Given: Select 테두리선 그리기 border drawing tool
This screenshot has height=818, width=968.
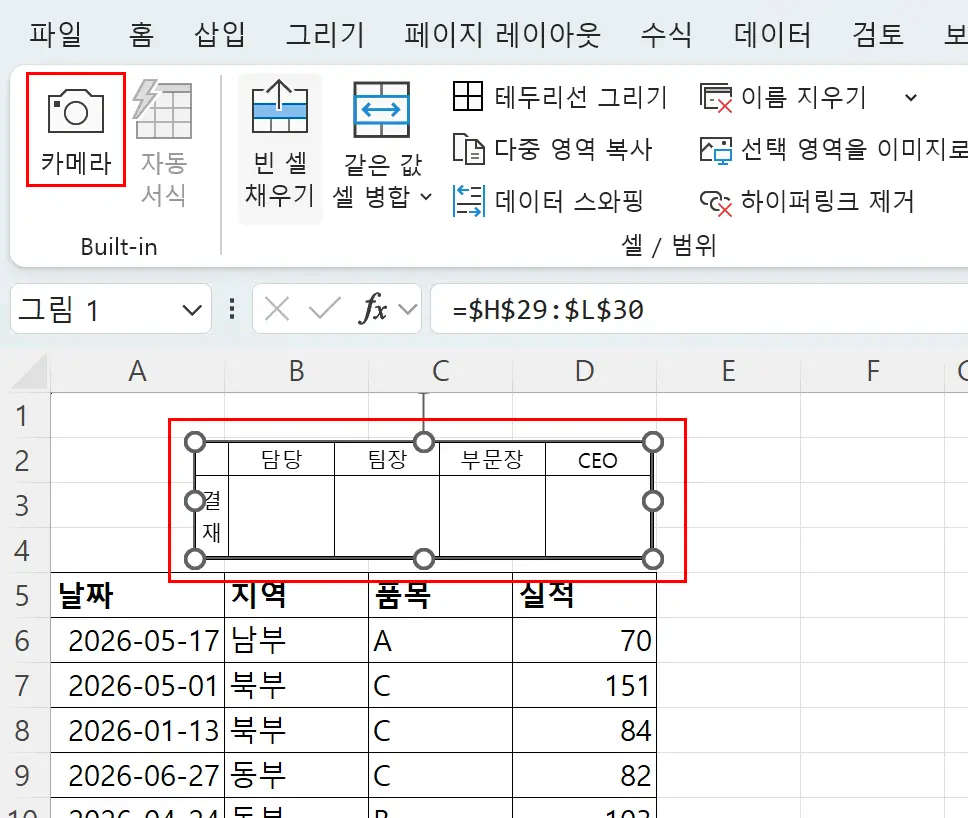Looking at the screenshot, I should [x=466, y=97].
